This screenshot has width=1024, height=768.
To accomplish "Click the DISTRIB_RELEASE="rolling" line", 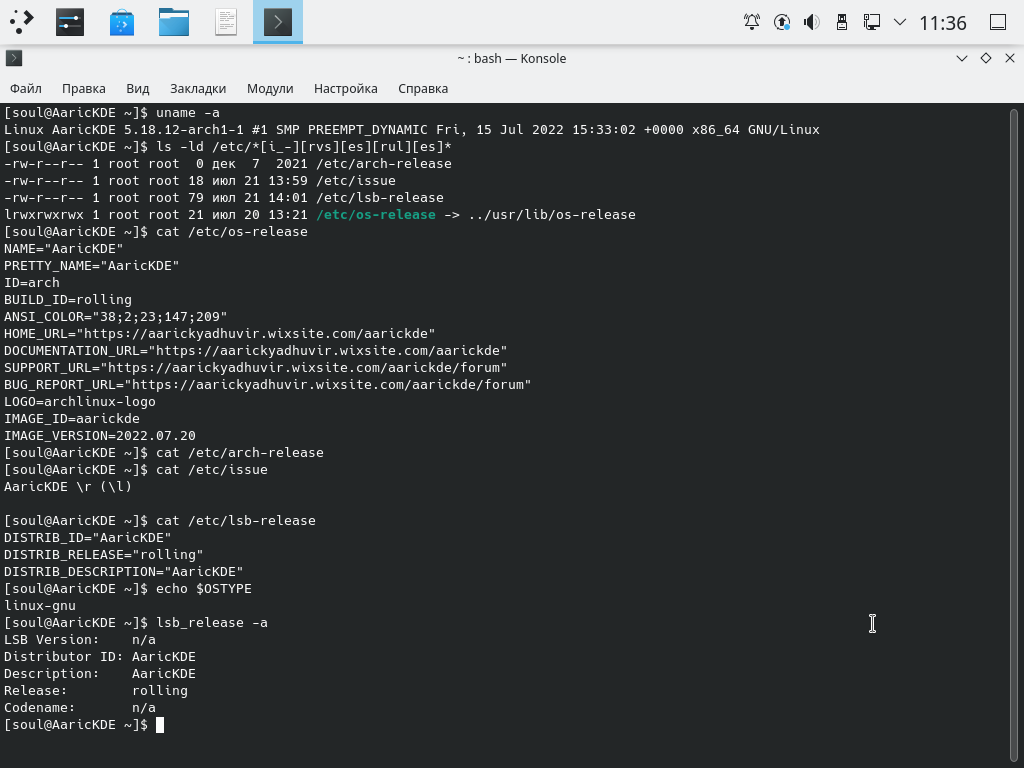I will (x=104, y=554).
